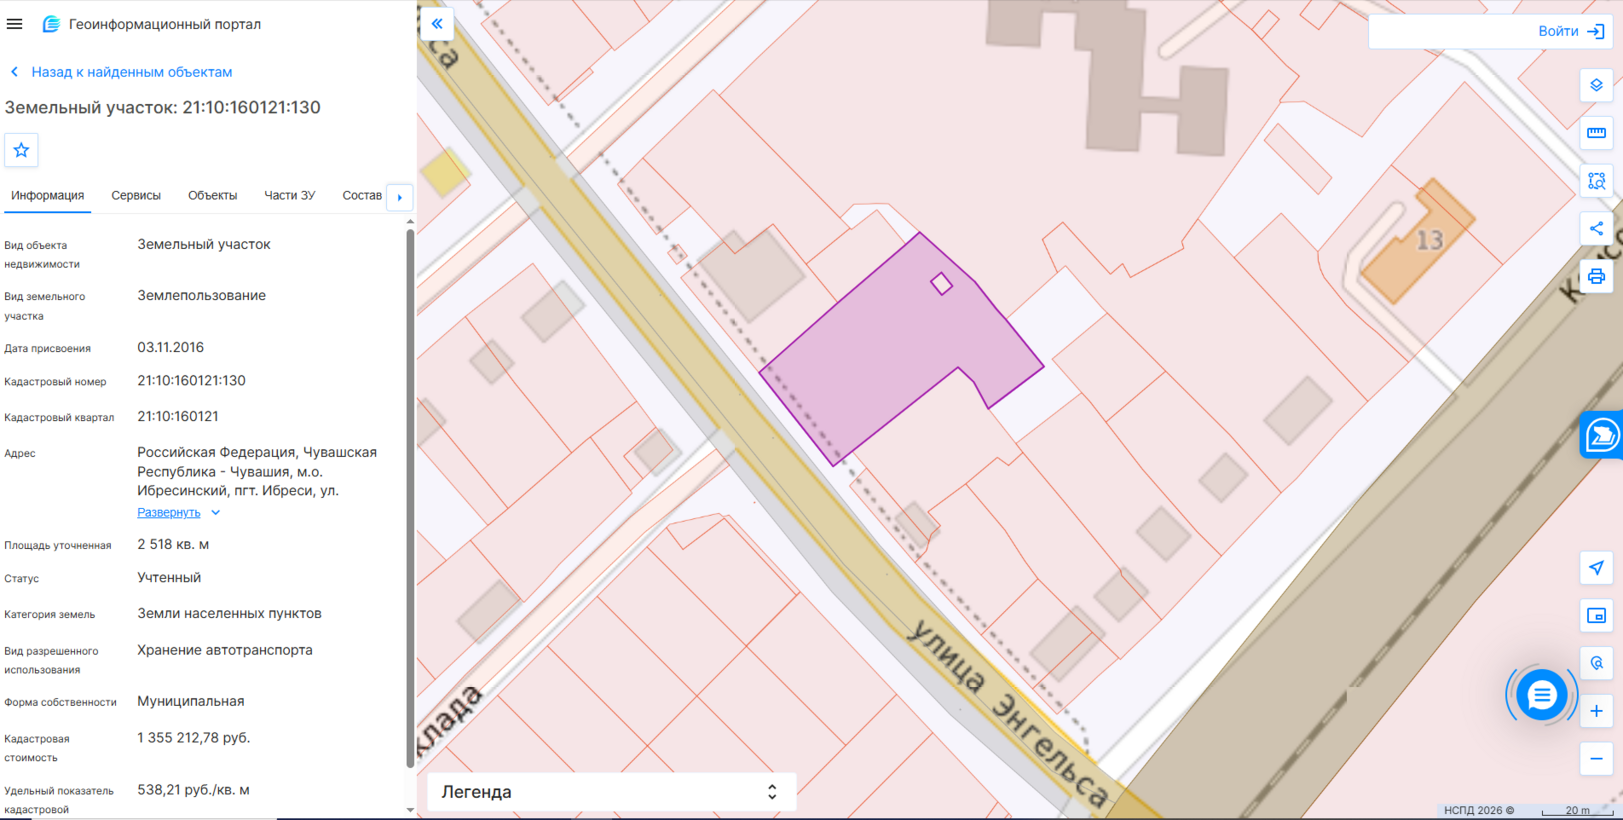Open the chat support bubble
1623x820 pixels.
click(1541, 695)
